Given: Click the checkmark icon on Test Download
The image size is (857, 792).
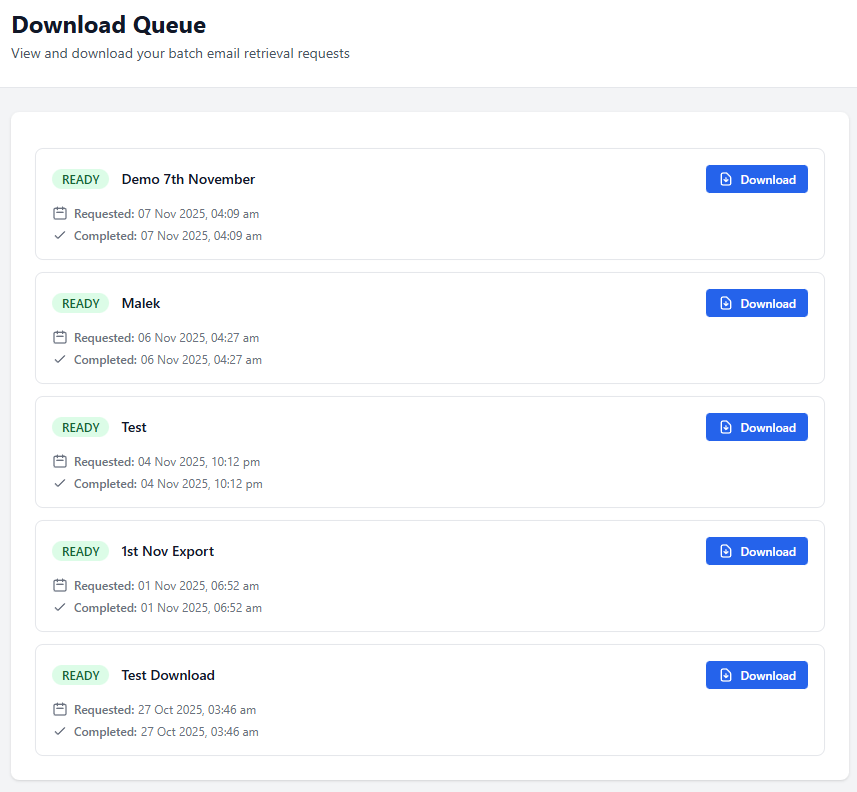Looking at the screenshot, I should 59,731.
